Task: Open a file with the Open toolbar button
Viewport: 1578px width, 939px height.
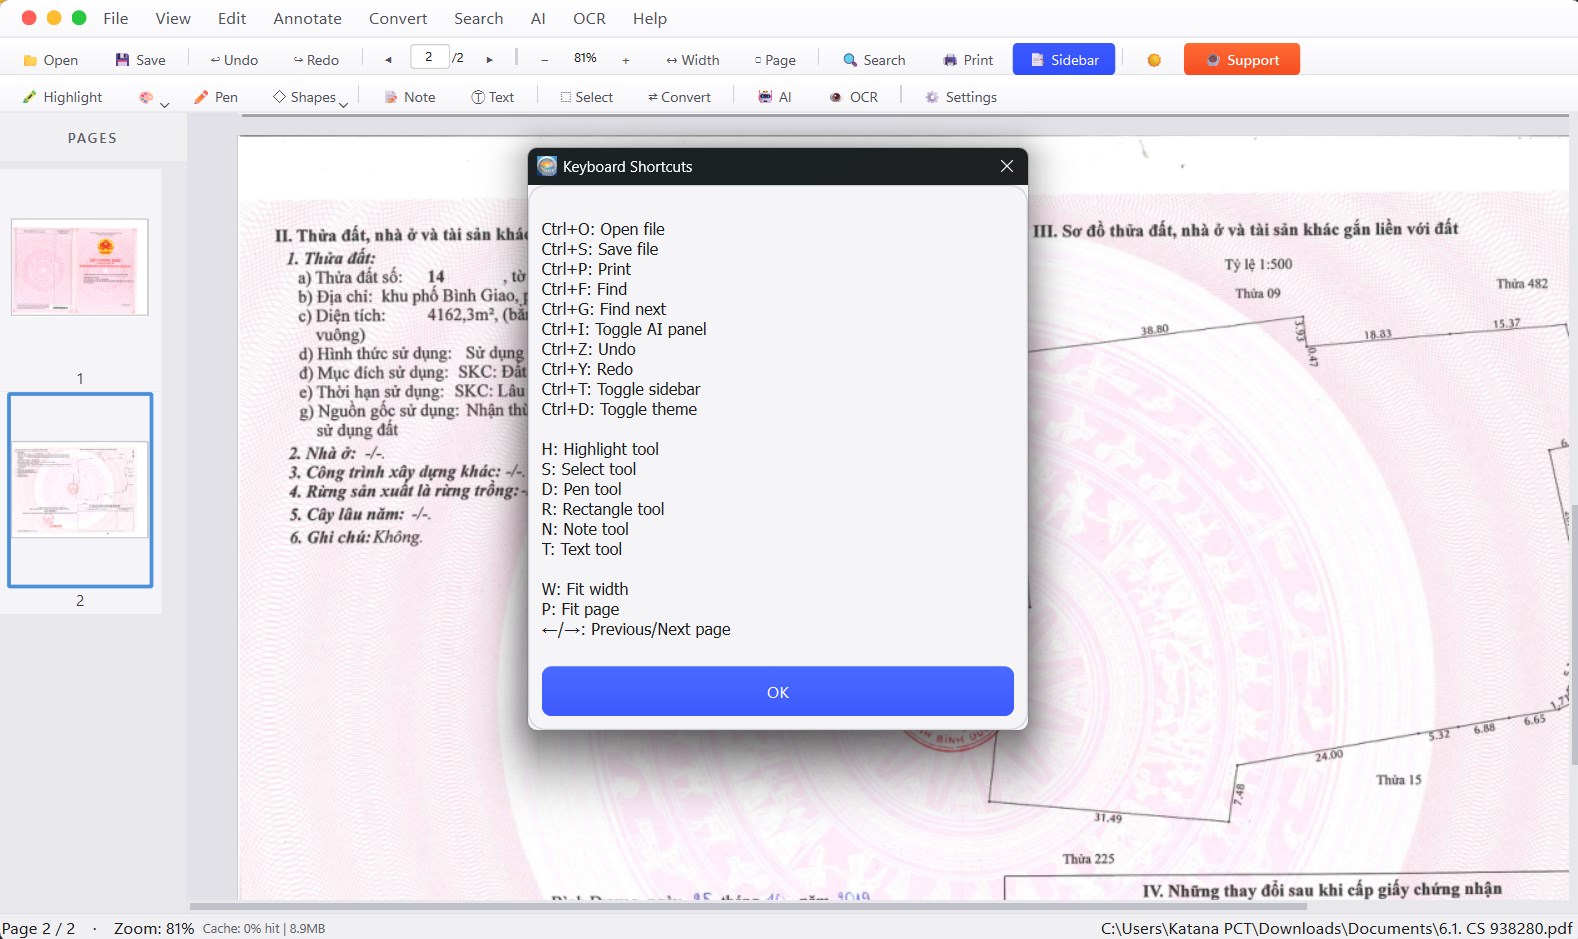Action: click(50, 60)
